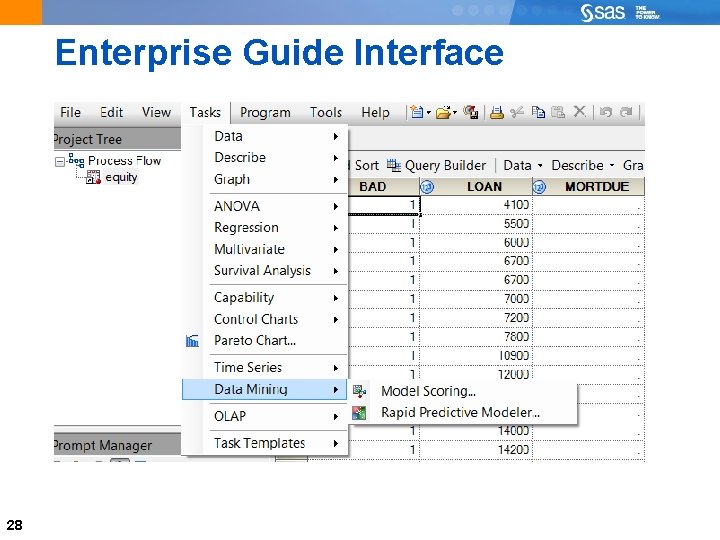Click the Query Builder button

coord(437,165)
